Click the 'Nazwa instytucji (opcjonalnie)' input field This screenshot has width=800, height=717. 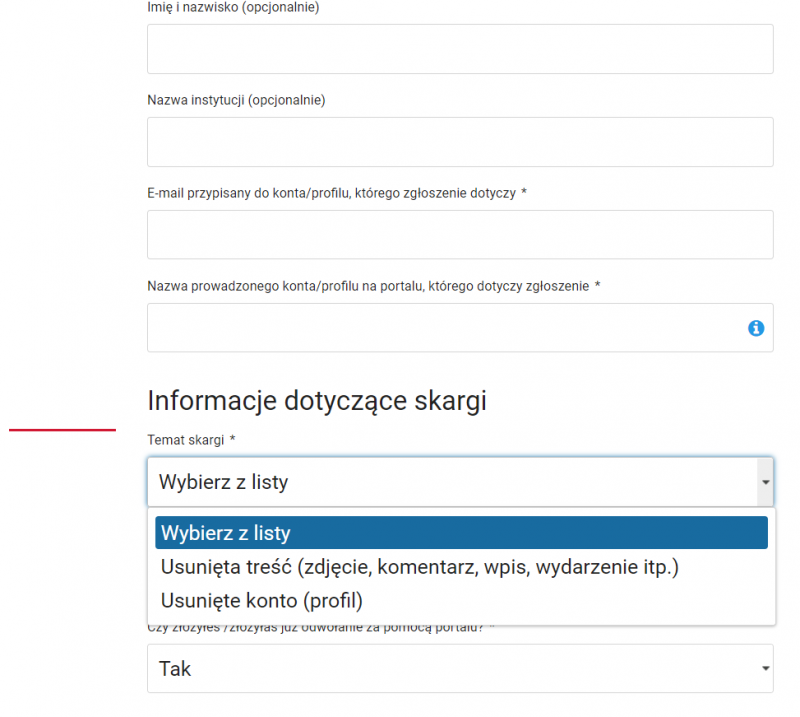[460, 141]
